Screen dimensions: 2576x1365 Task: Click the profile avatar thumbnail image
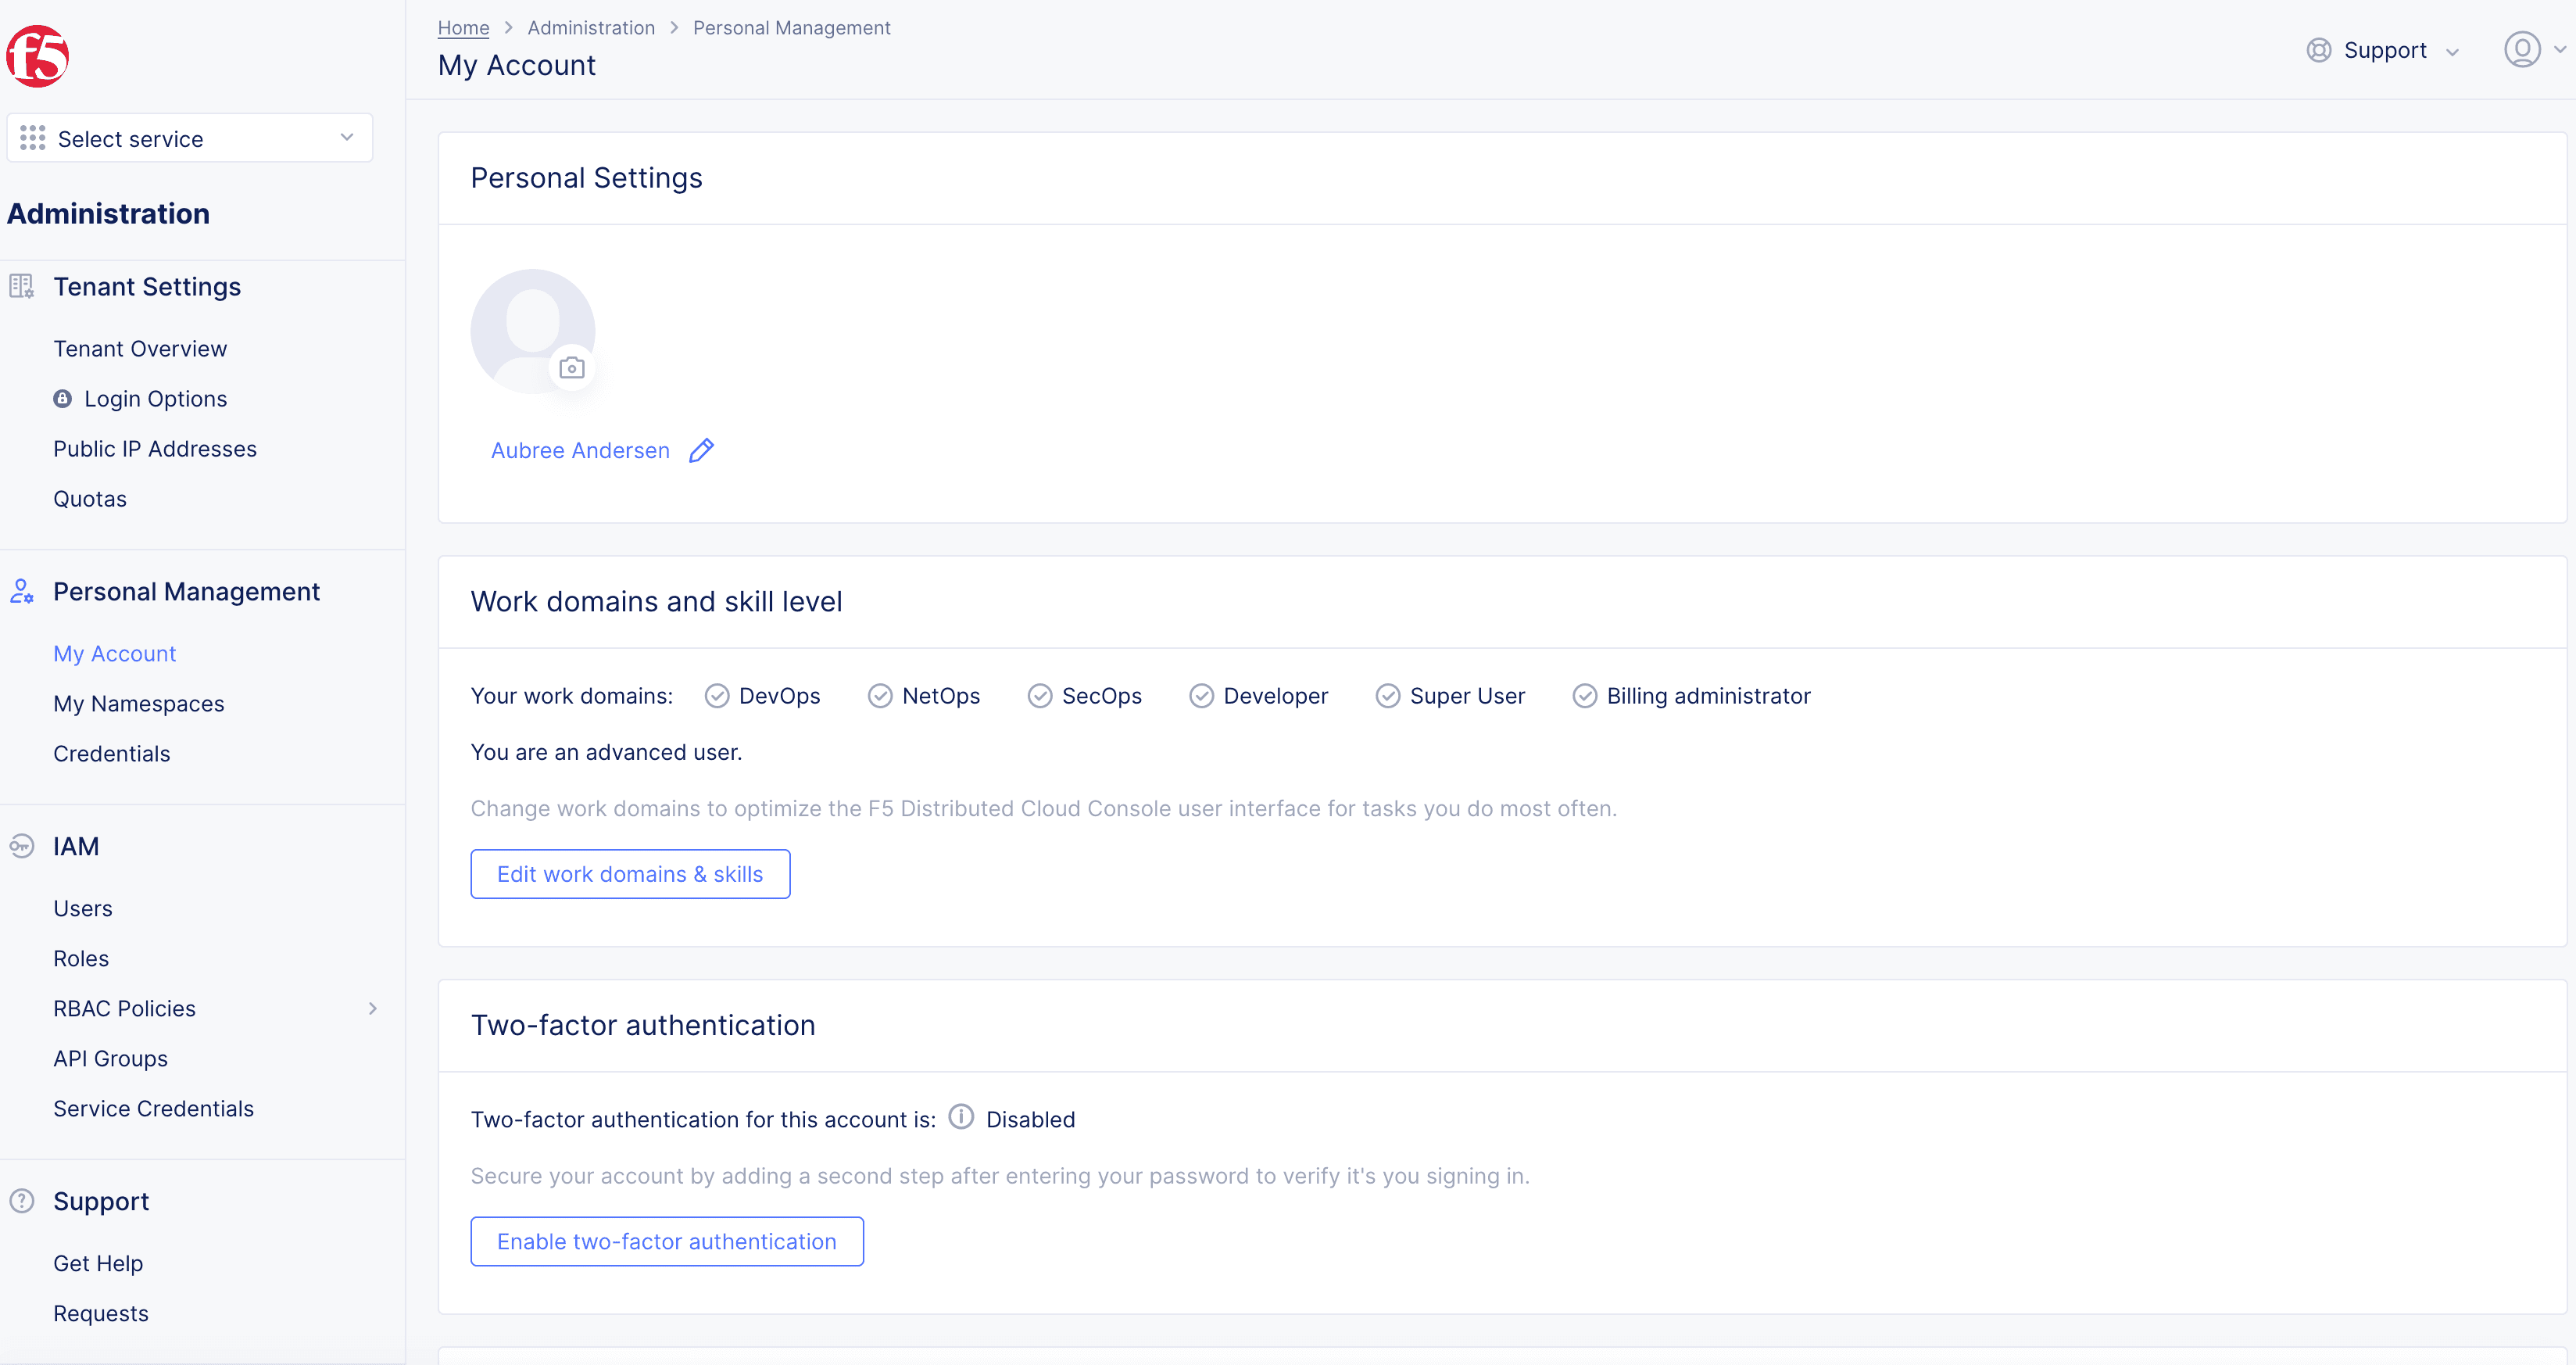(531, 329)
